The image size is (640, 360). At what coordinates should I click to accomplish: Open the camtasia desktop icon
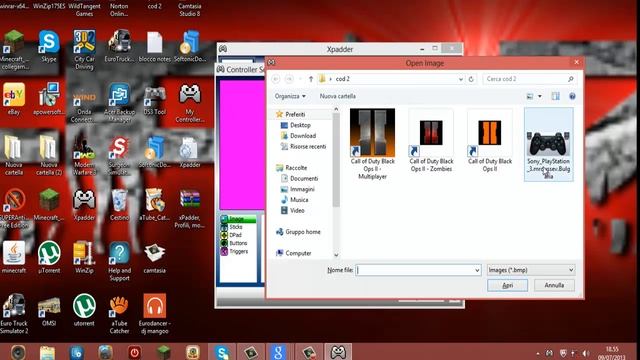[x=155, y=258]
